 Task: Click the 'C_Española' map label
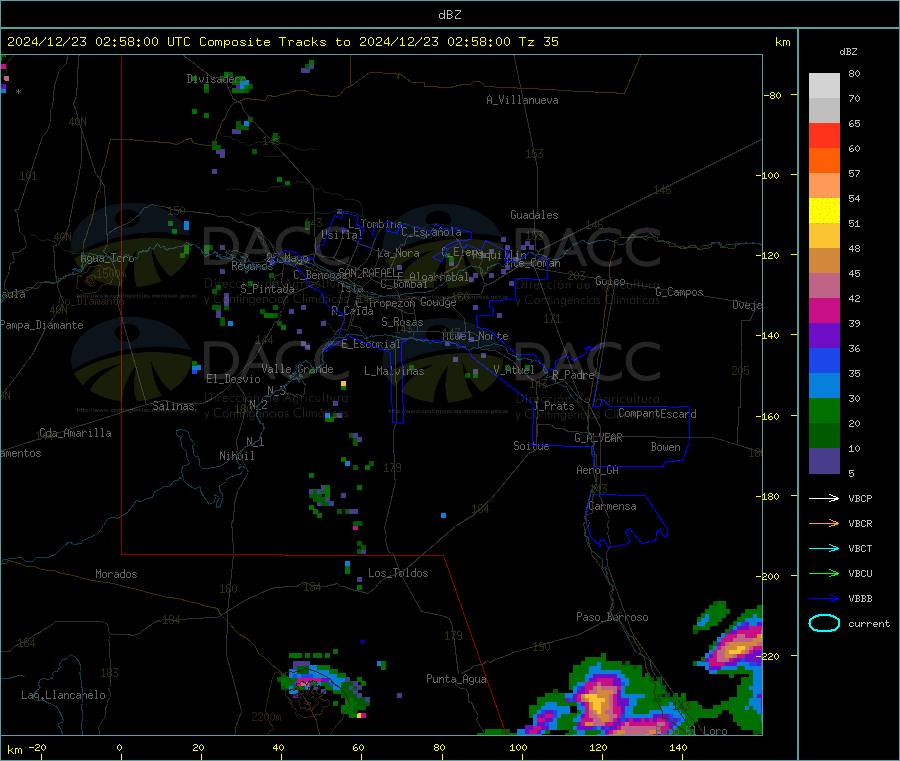(431, 232)
